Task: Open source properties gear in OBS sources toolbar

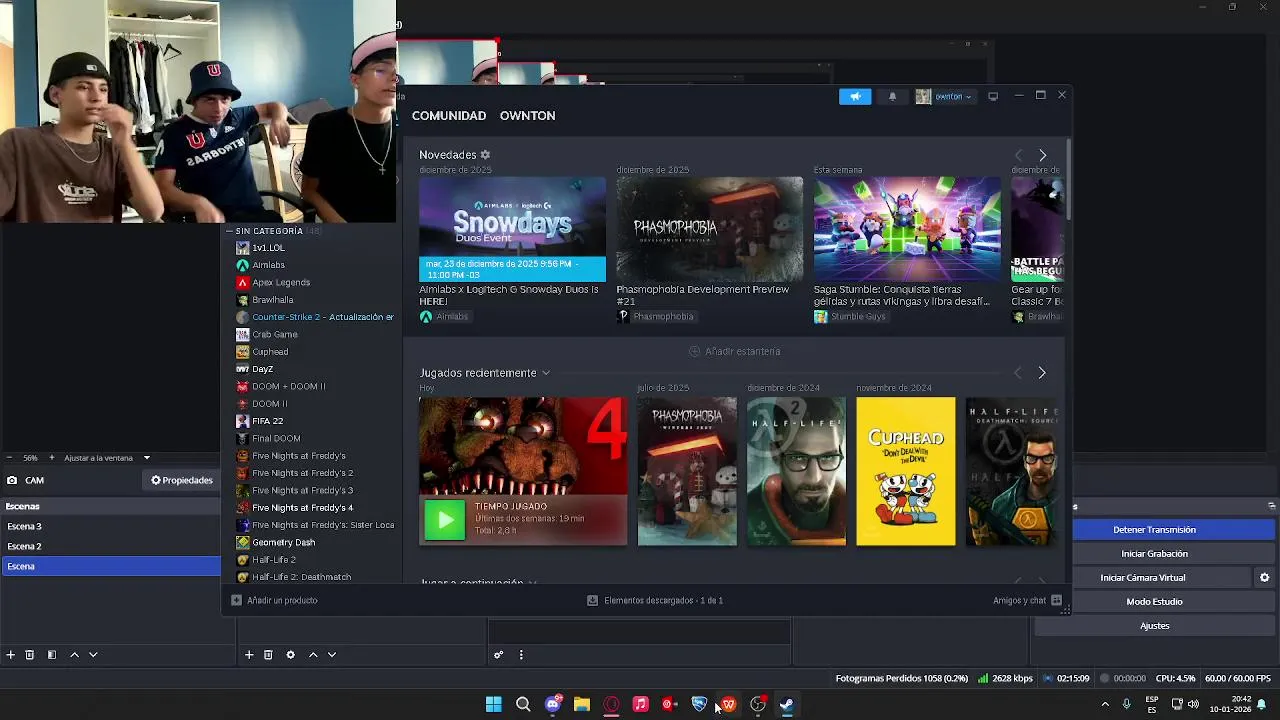Action: pos(290,655)
